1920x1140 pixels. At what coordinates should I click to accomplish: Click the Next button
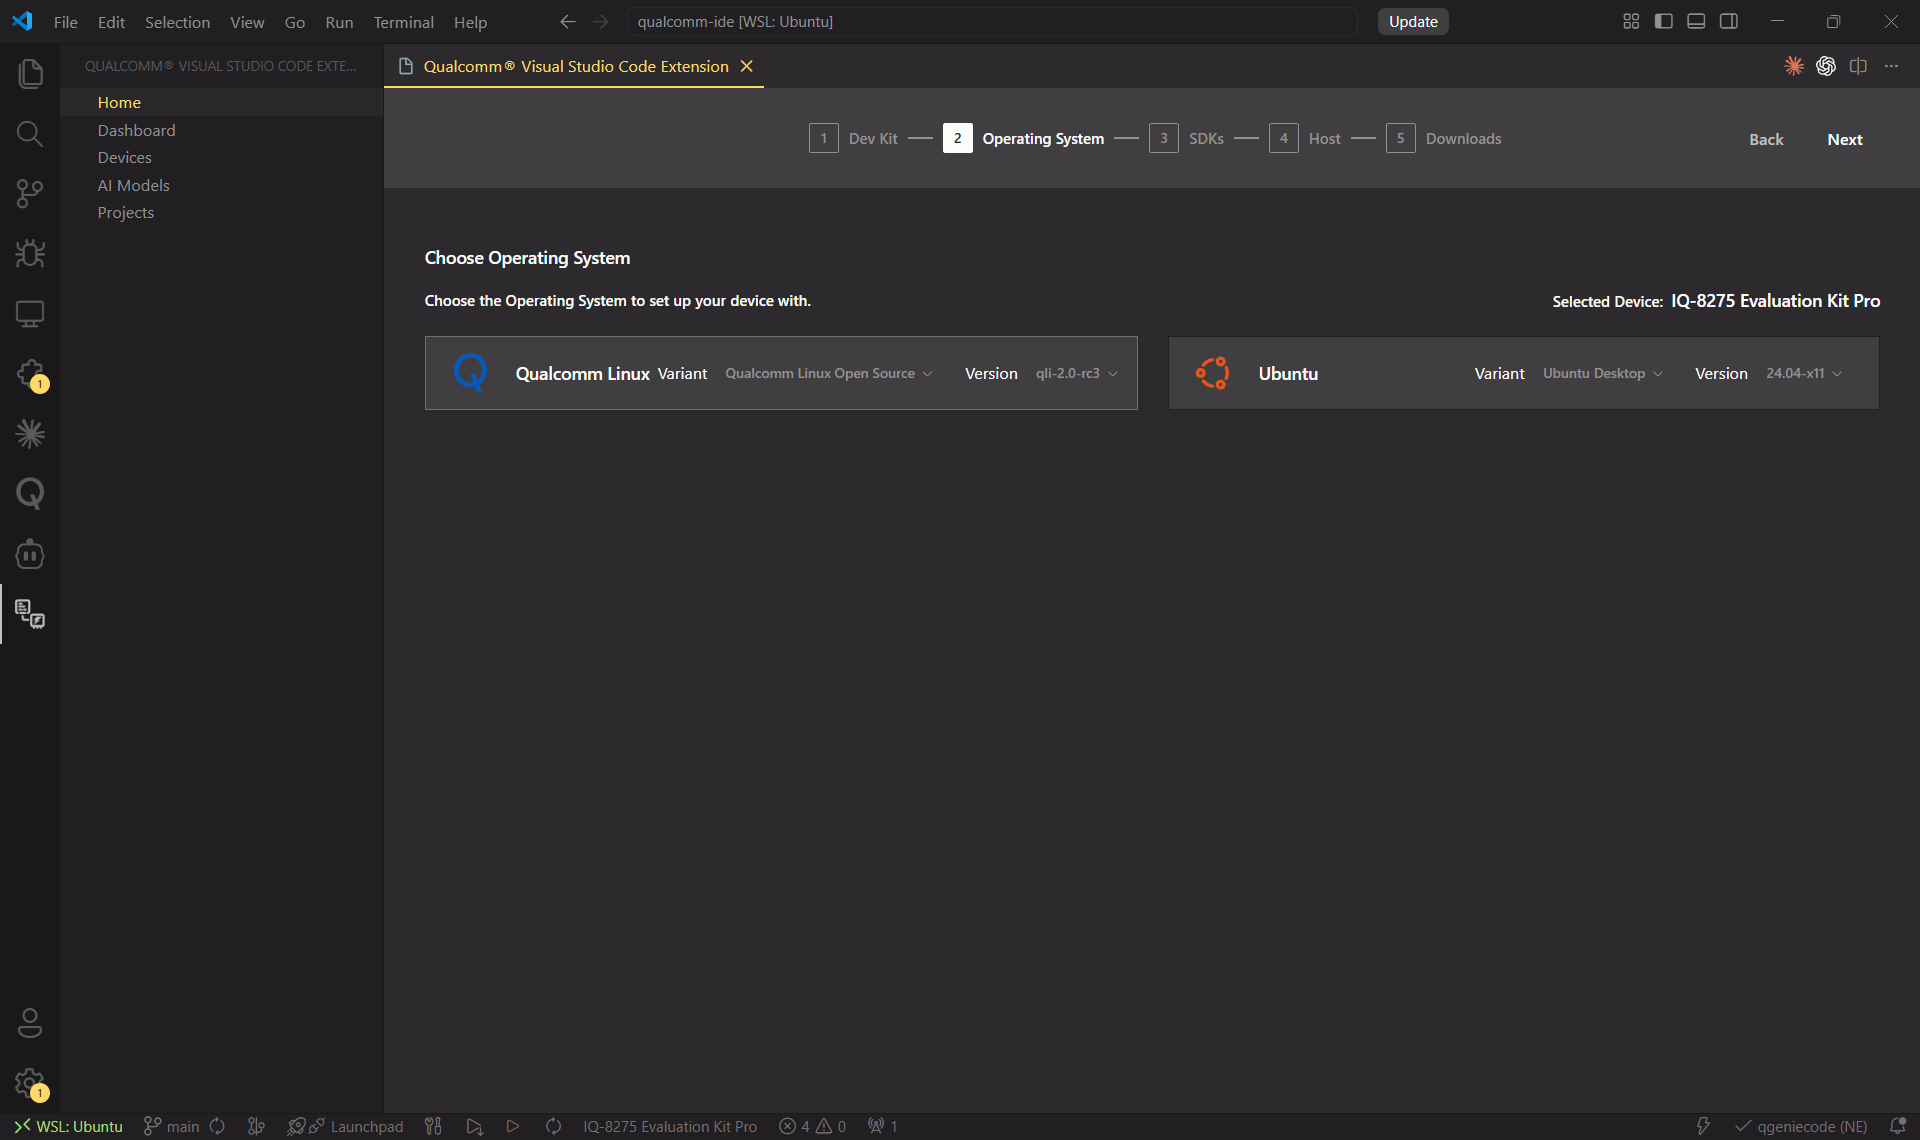(x=1845, y=139)
